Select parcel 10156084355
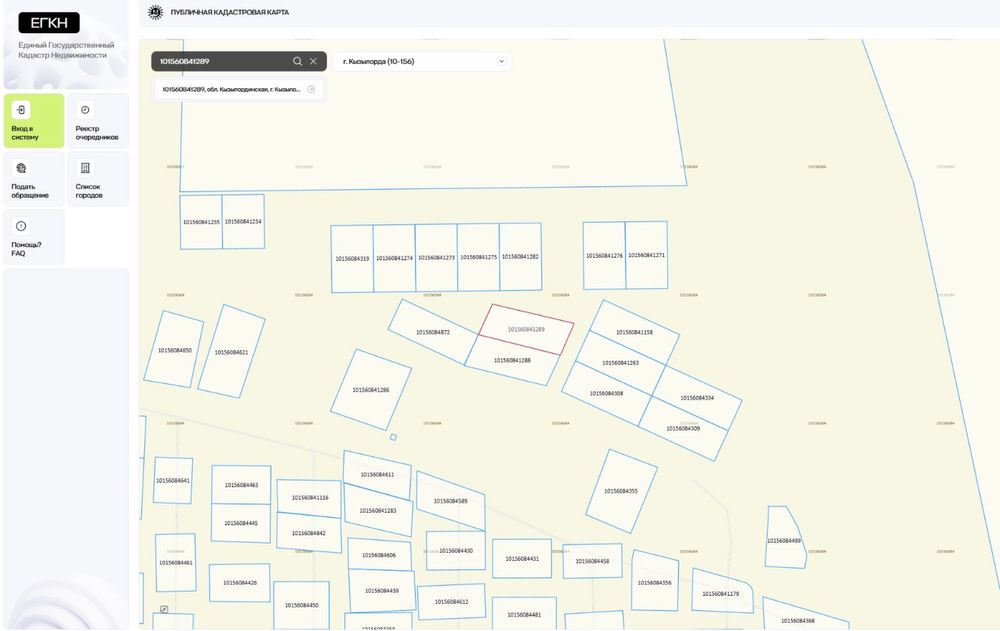The width and height of the screenshot is (1000, 631). pos(621,491)
